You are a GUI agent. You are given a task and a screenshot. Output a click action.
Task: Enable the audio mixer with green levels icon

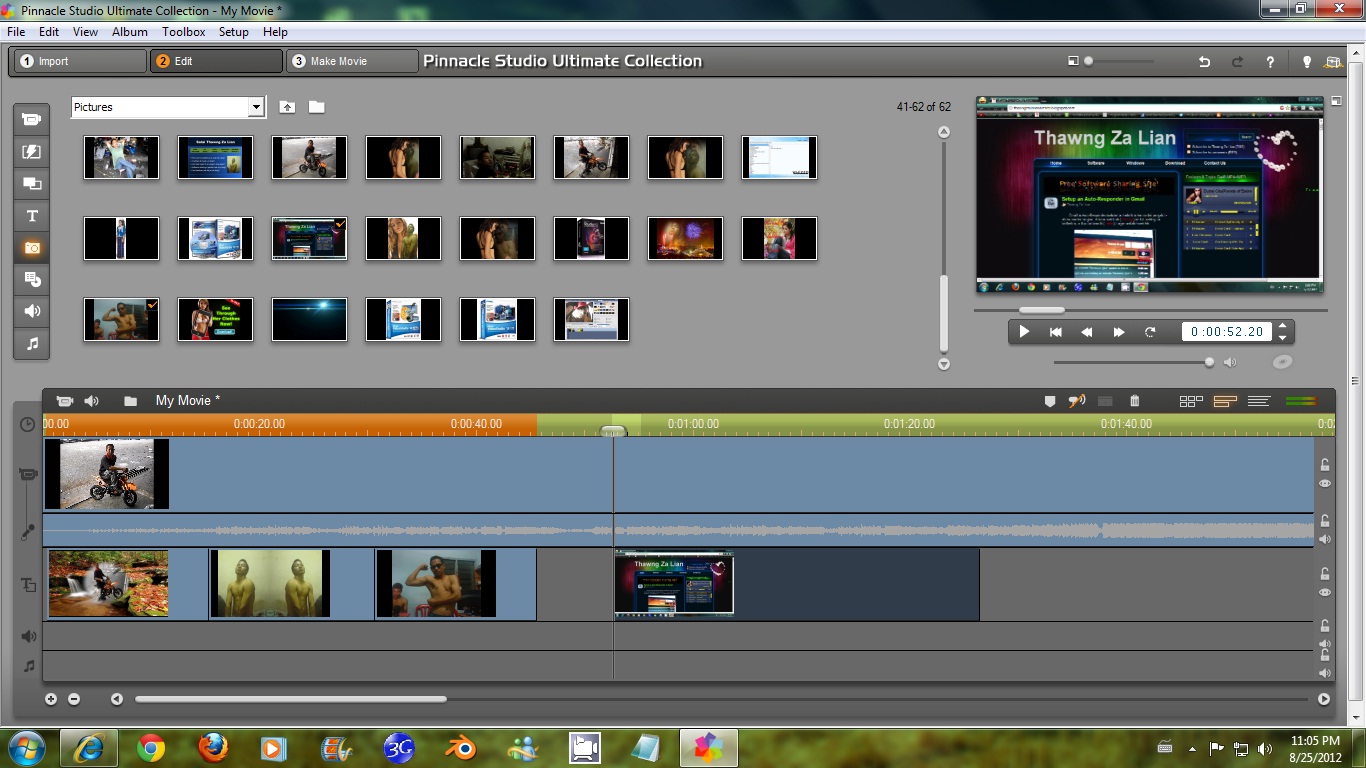[1300, 400]
